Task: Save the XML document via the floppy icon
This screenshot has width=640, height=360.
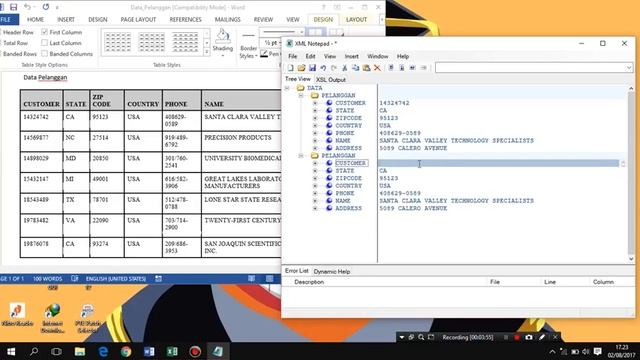Action: [312, 68]
